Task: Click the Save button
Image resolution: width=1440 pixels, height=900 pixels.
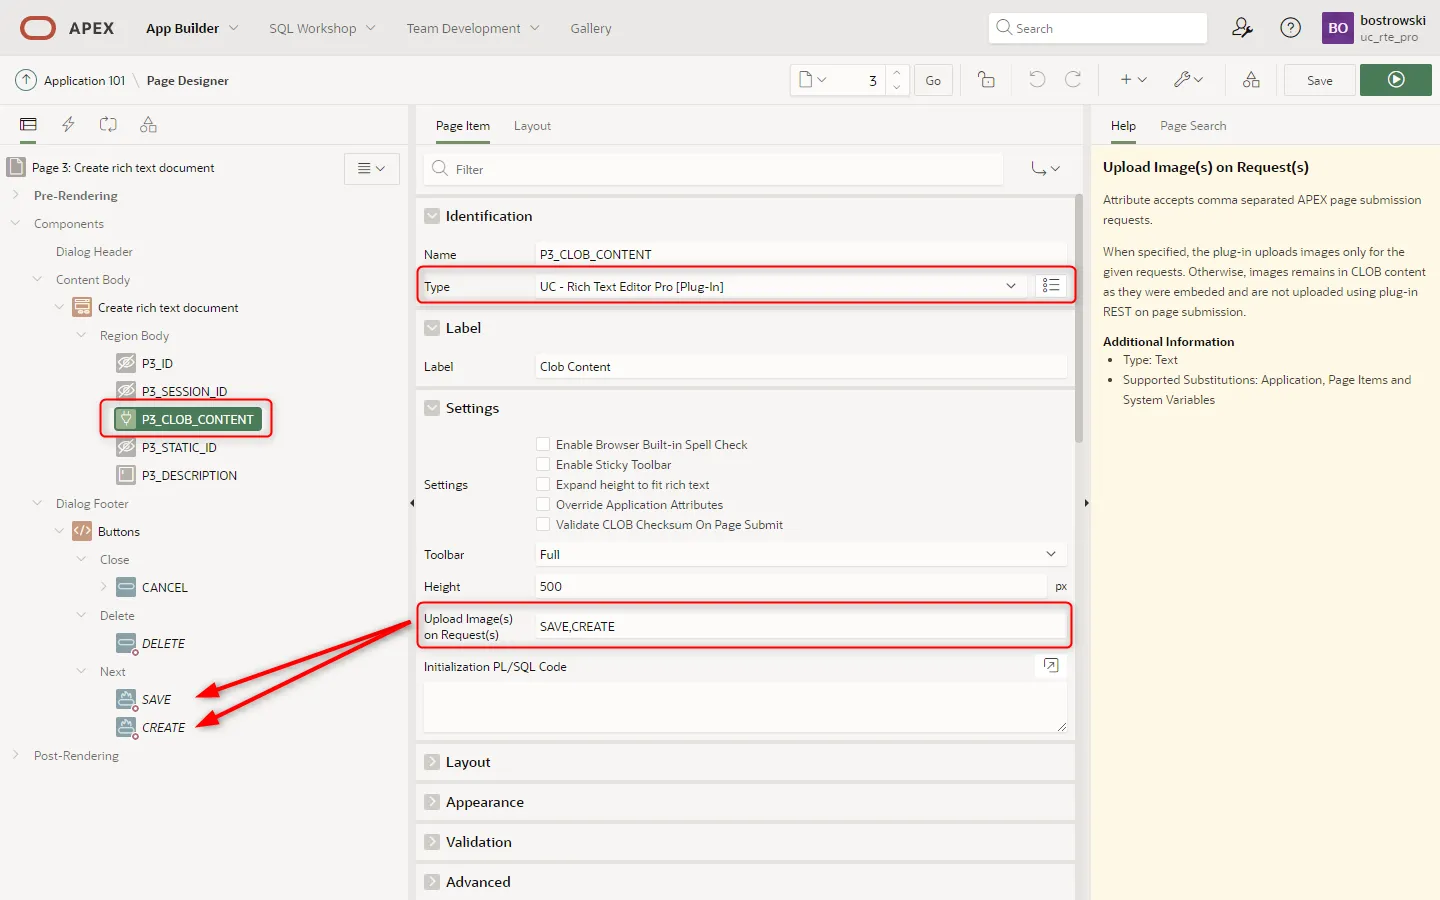Action: tap(1319, 80)
